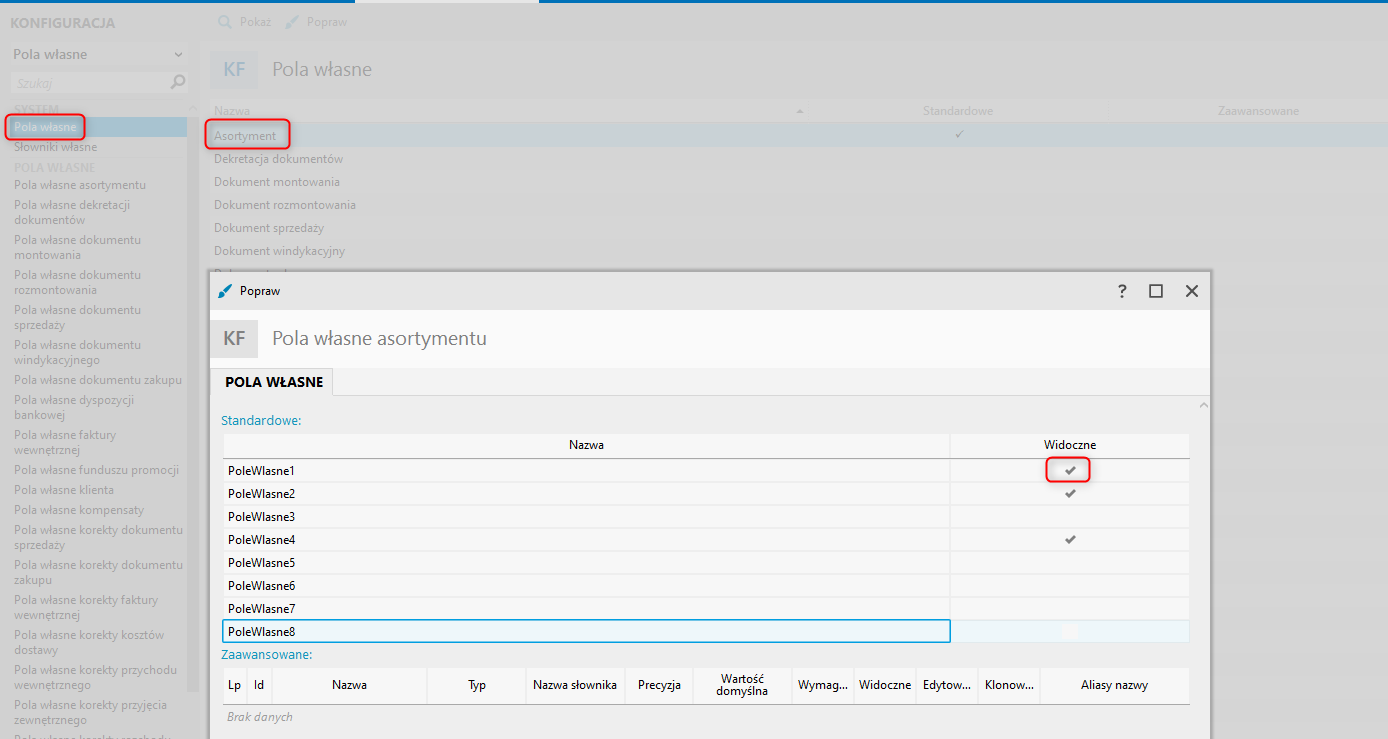Open Pola własne kompensaty
Viewport: 1388px width, 739px height.
(x=79, y=510)
